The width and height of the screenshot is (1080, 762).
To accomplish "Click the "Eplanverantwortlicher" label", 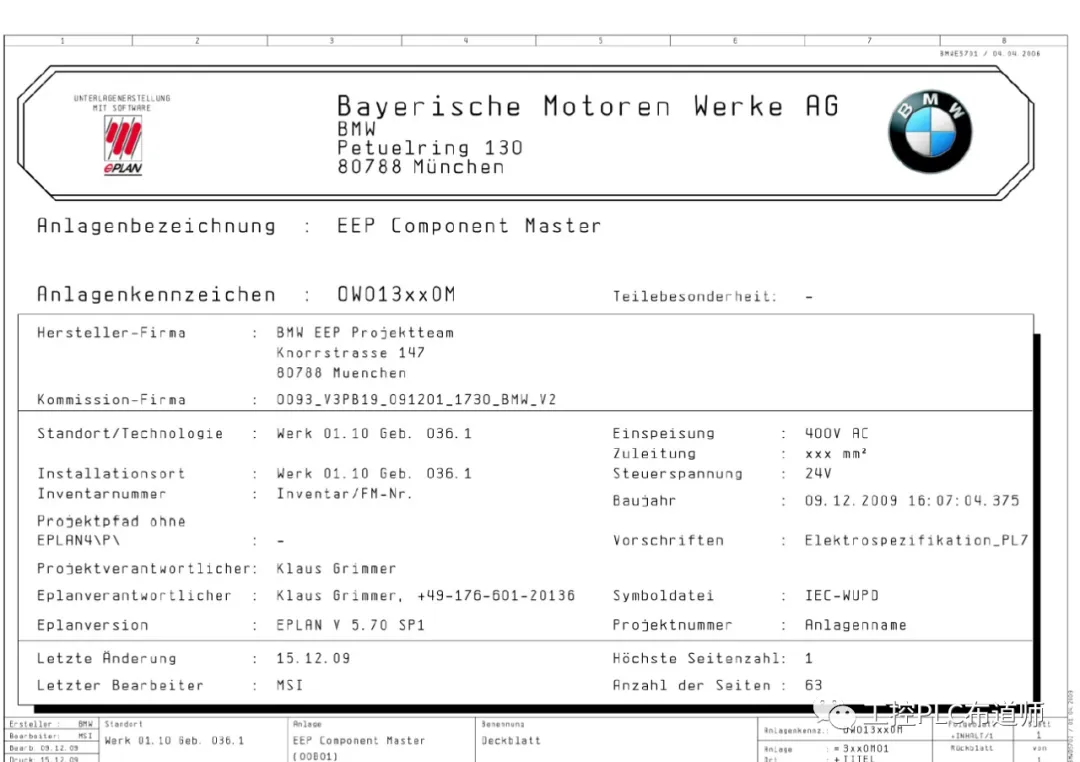I will (x=134, y=595).
